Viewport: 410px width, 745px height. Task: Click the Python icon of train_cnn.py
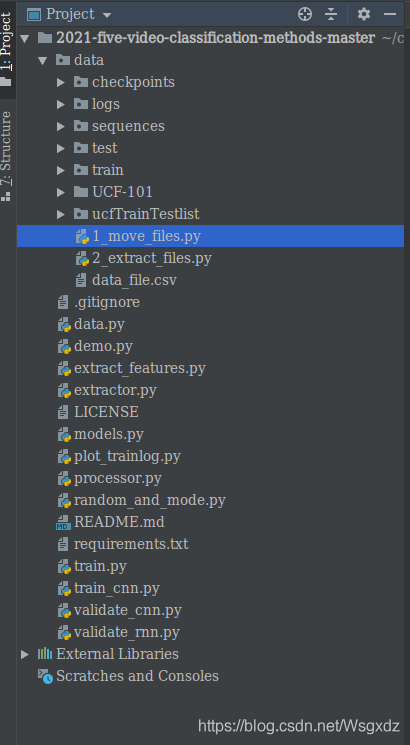[64, 589]
